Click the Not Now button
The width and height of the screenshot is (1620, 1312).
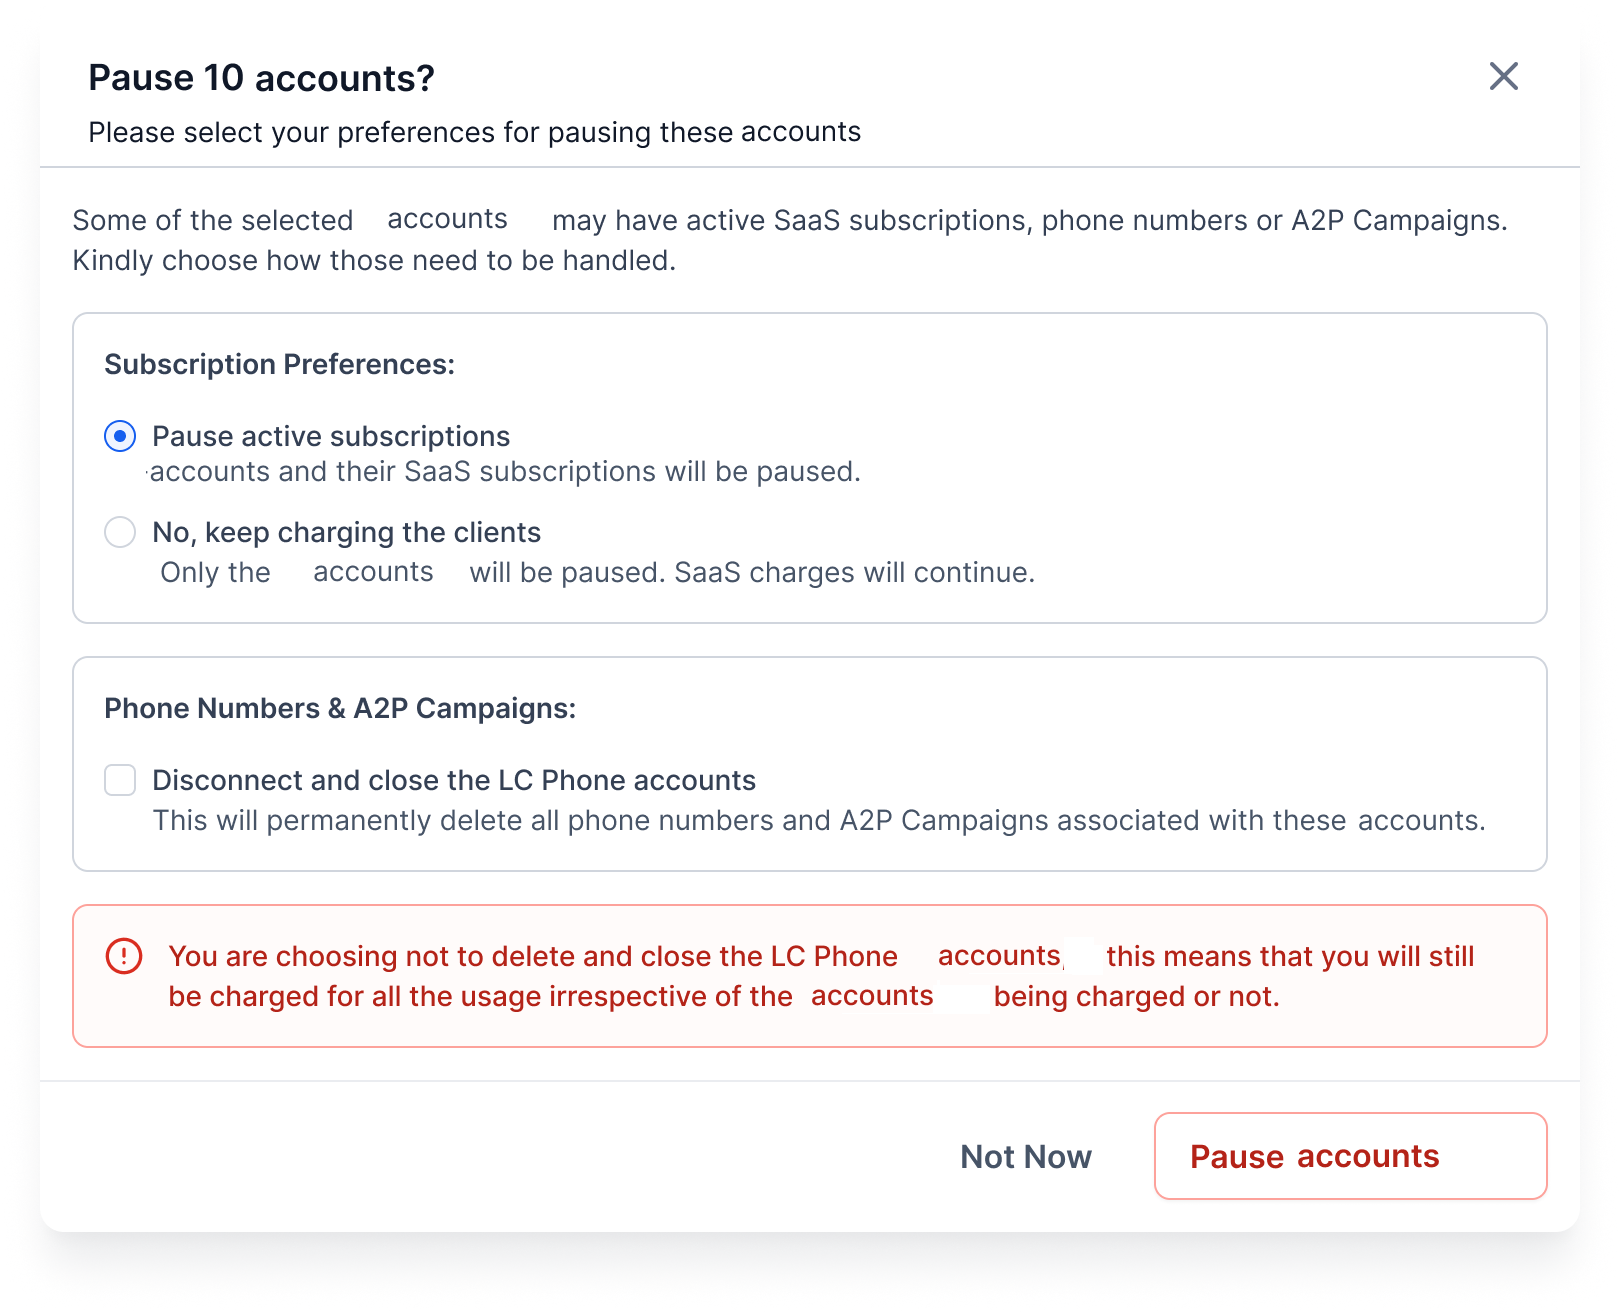1025,1156
